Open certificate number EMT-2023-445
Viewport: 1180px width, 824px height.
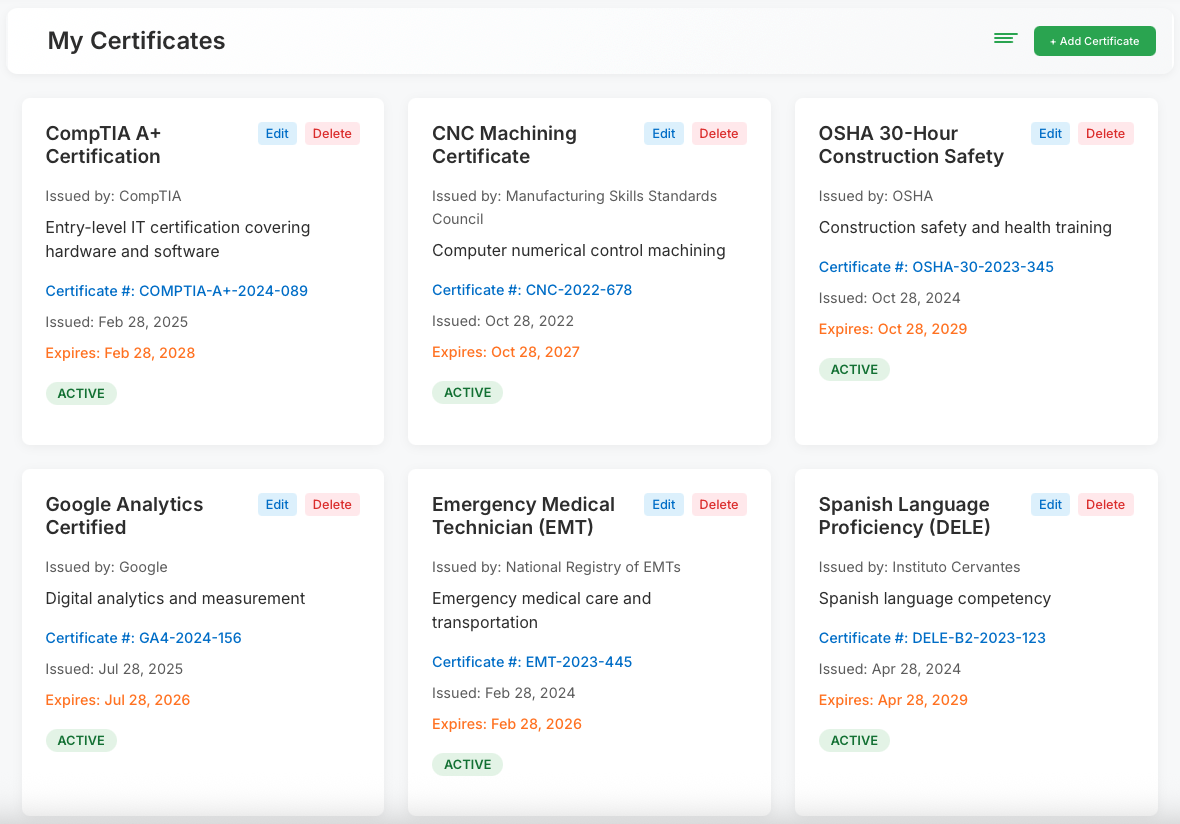point(532,661)
